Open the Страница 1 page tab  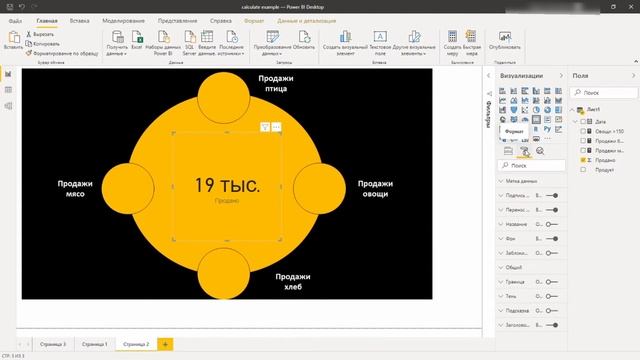pyautogui.click(x=94, y=344)
